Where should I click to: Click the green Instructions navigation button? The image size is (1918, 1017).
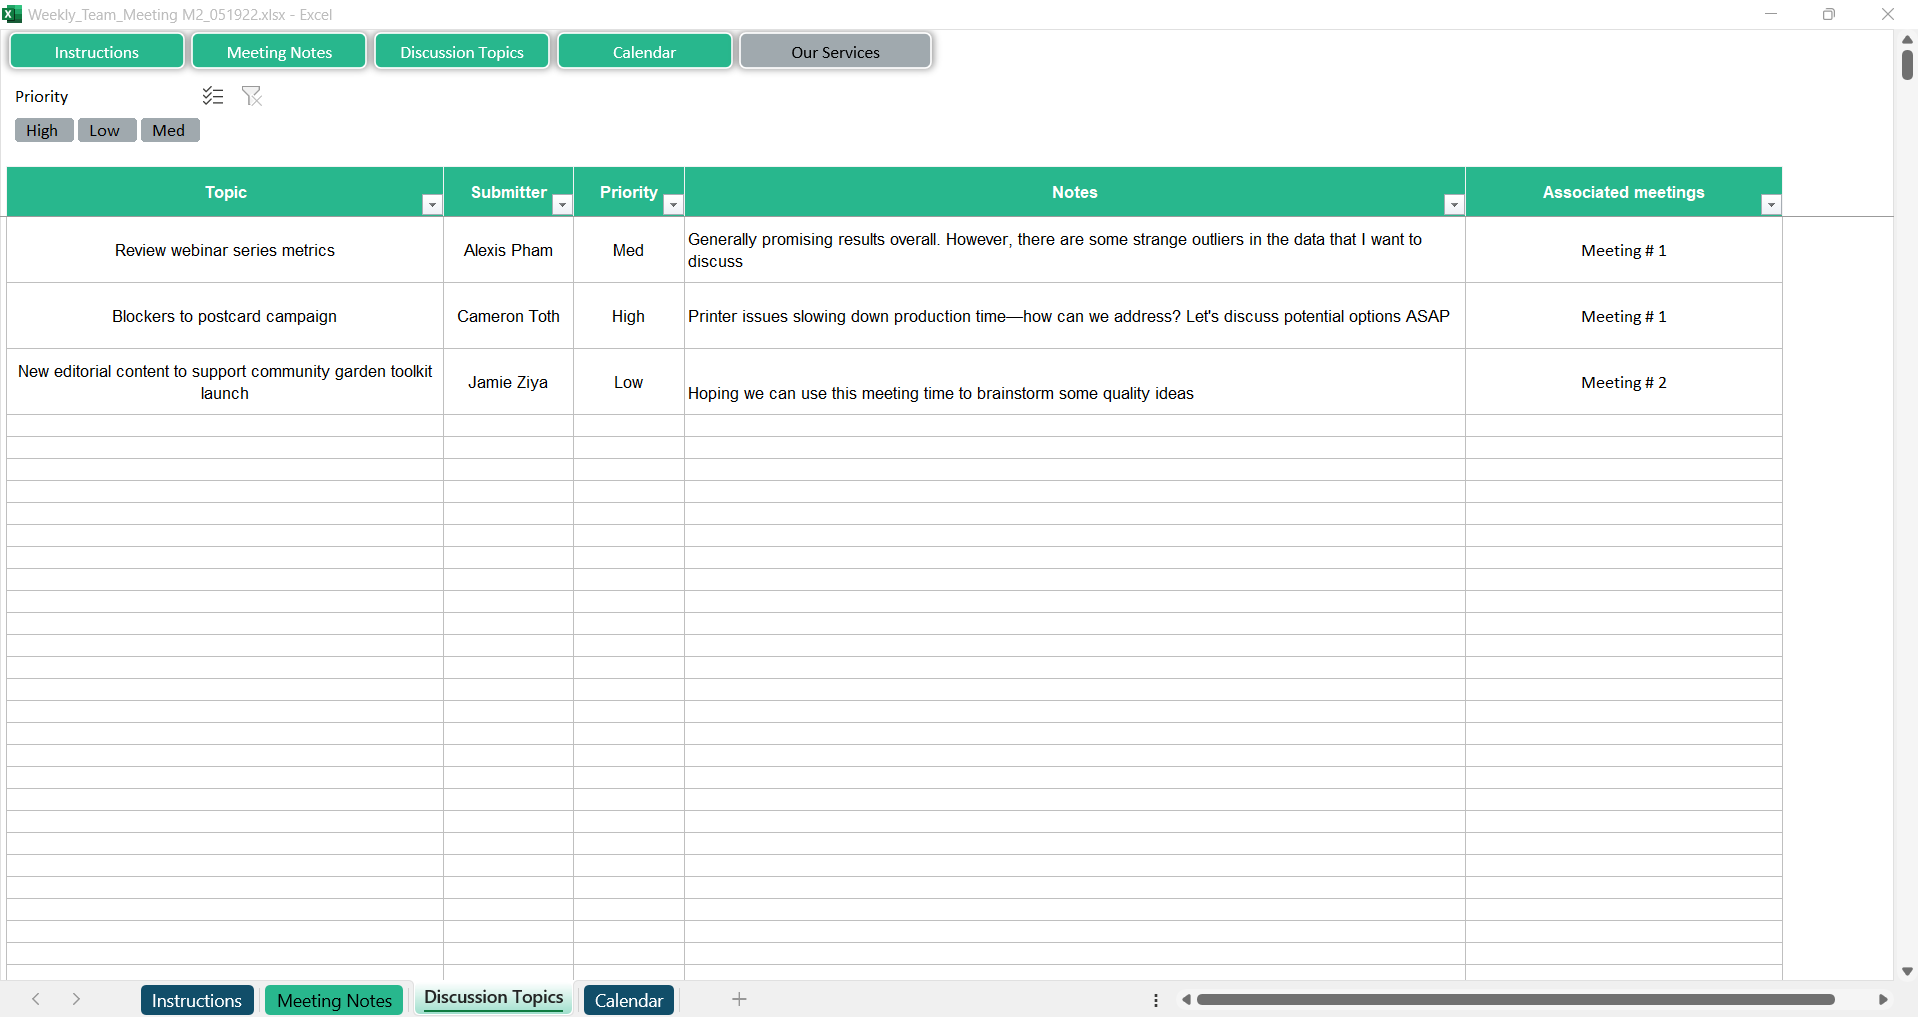tap(97, 52)
